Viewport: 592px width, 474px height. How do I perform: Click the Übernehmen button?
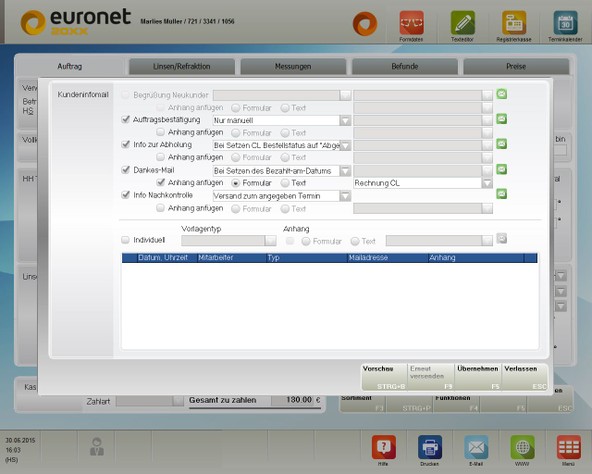[478, 377]
